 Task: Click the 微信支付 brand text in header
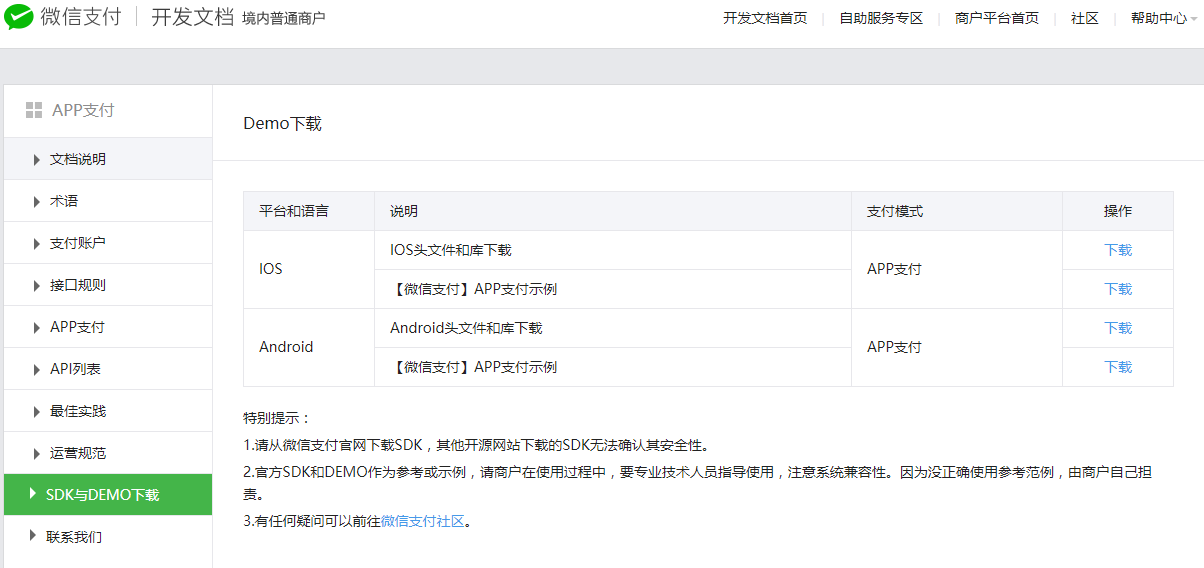[x=81, y=17]
